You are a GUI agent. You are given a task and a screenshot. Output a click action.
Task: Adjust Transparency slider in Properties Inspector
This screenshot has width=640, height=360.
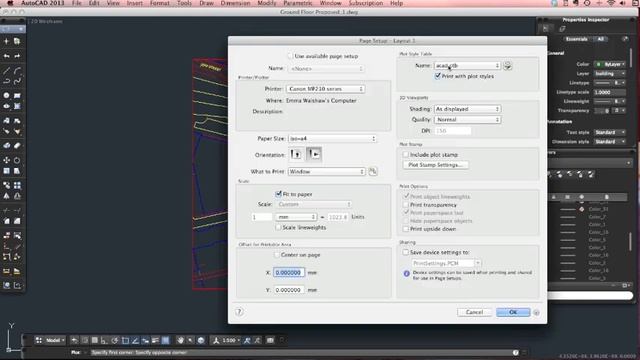pos(602,111)
